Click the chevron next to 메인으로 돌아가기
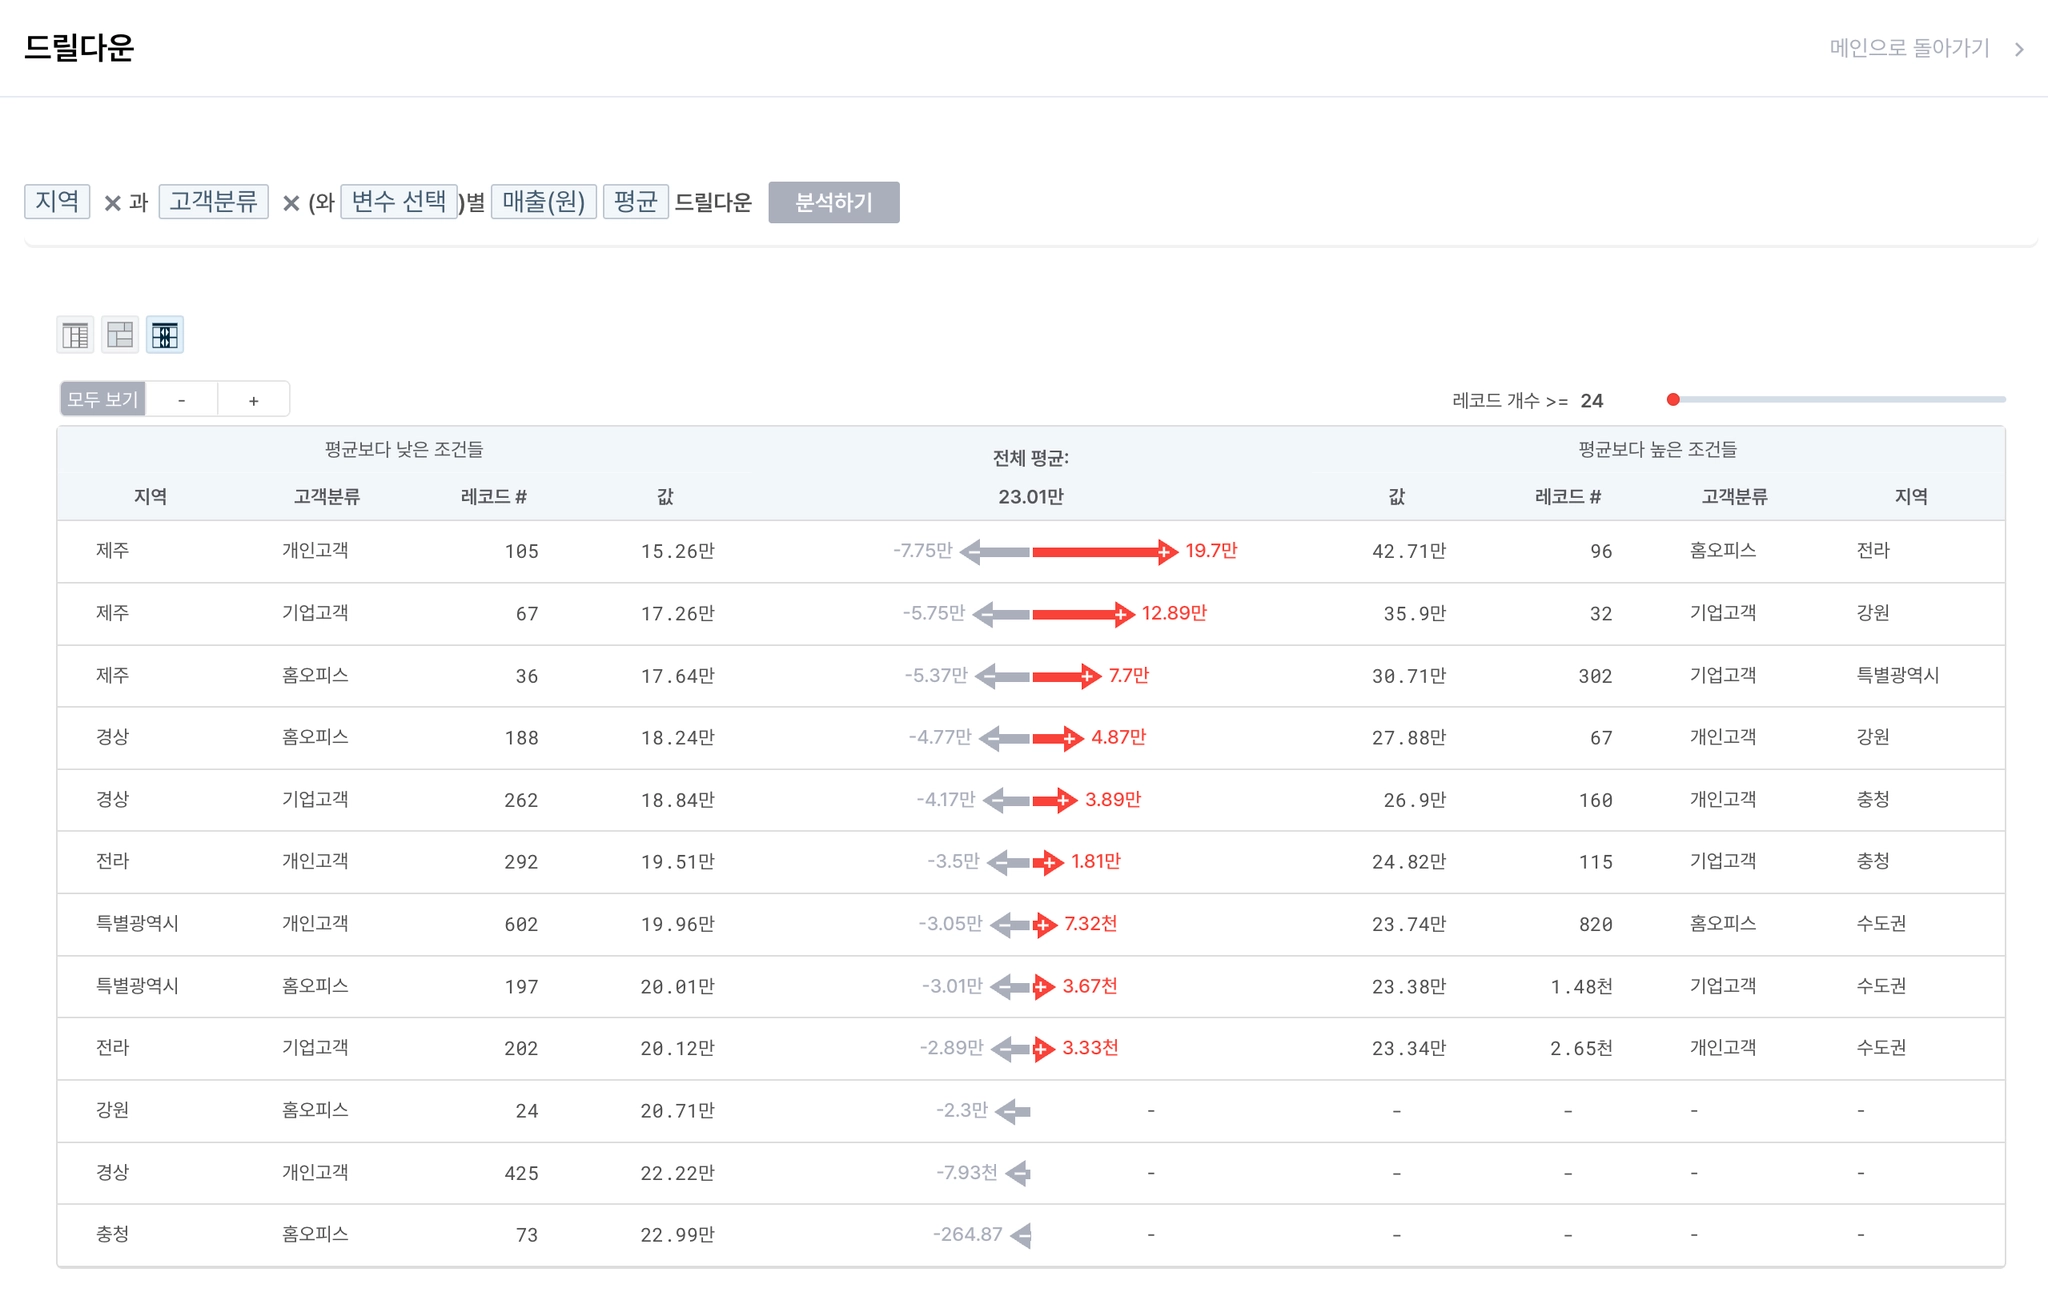Viewport: 2048px width, 1300px height. click(2019, 49)
